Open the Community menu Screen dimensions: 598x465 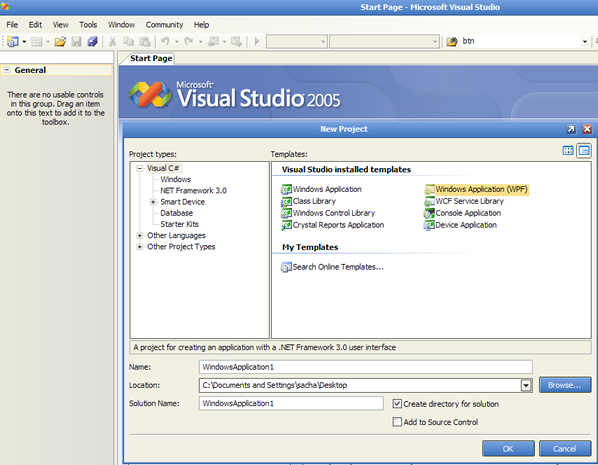point(164,25)
